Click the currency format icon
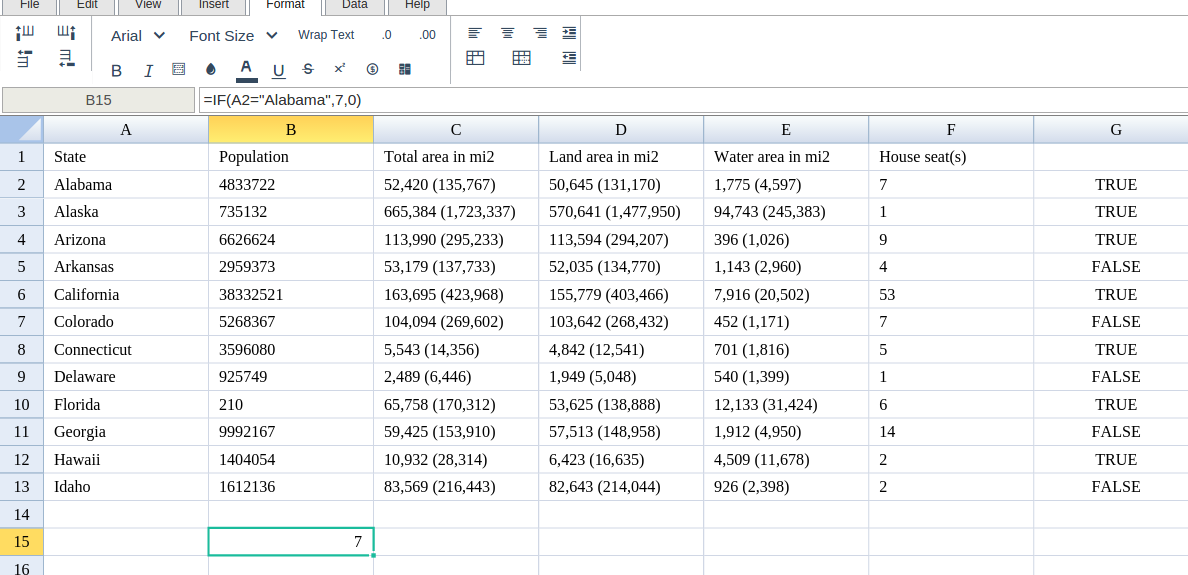 pos(372,69)
